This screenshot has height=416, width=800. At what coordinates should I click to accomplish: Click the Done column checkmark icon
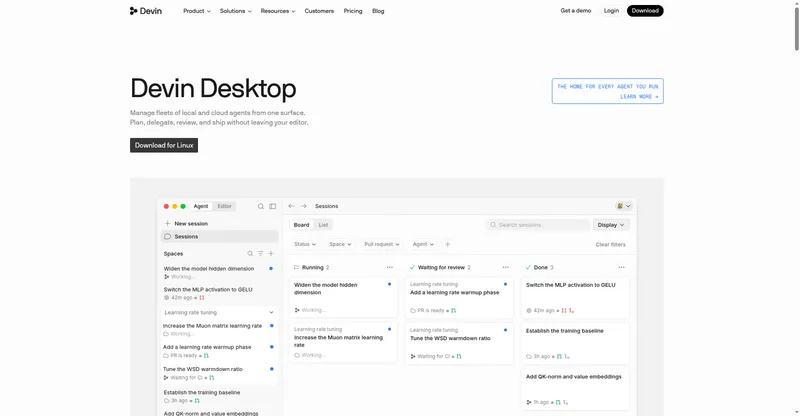(x=528, y=267)
